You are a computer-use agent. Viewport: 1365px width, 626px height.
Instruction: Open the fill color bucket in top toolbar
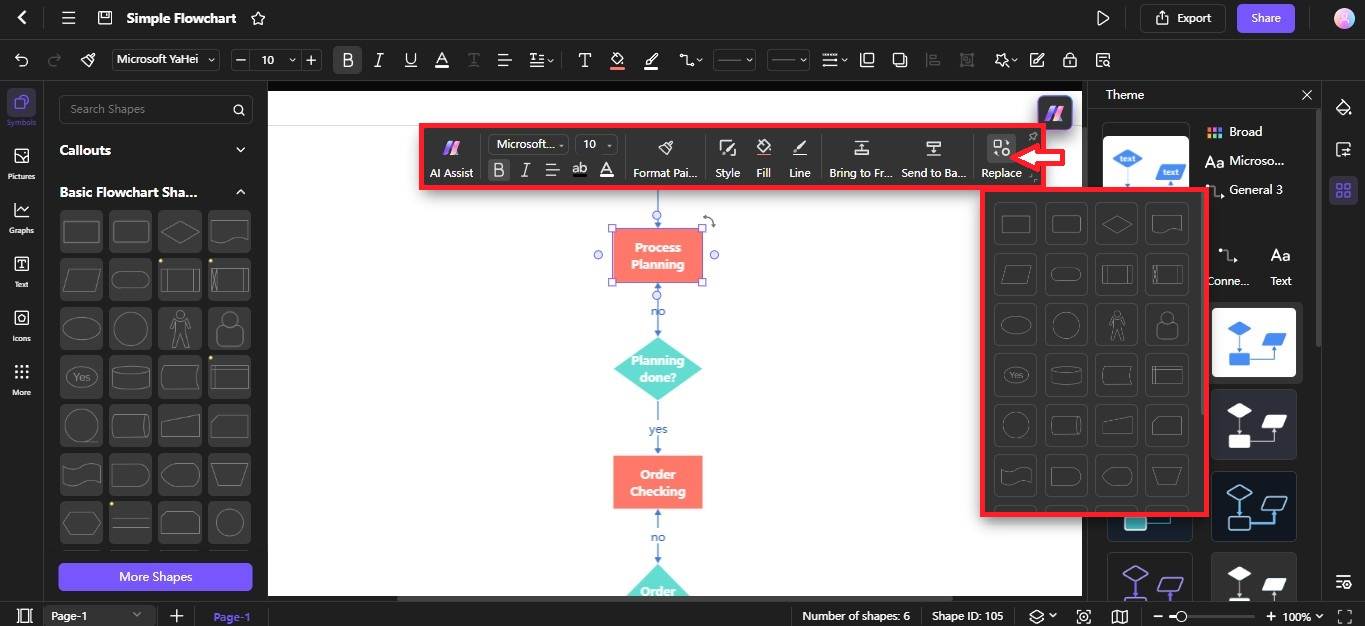click(617, 60)
